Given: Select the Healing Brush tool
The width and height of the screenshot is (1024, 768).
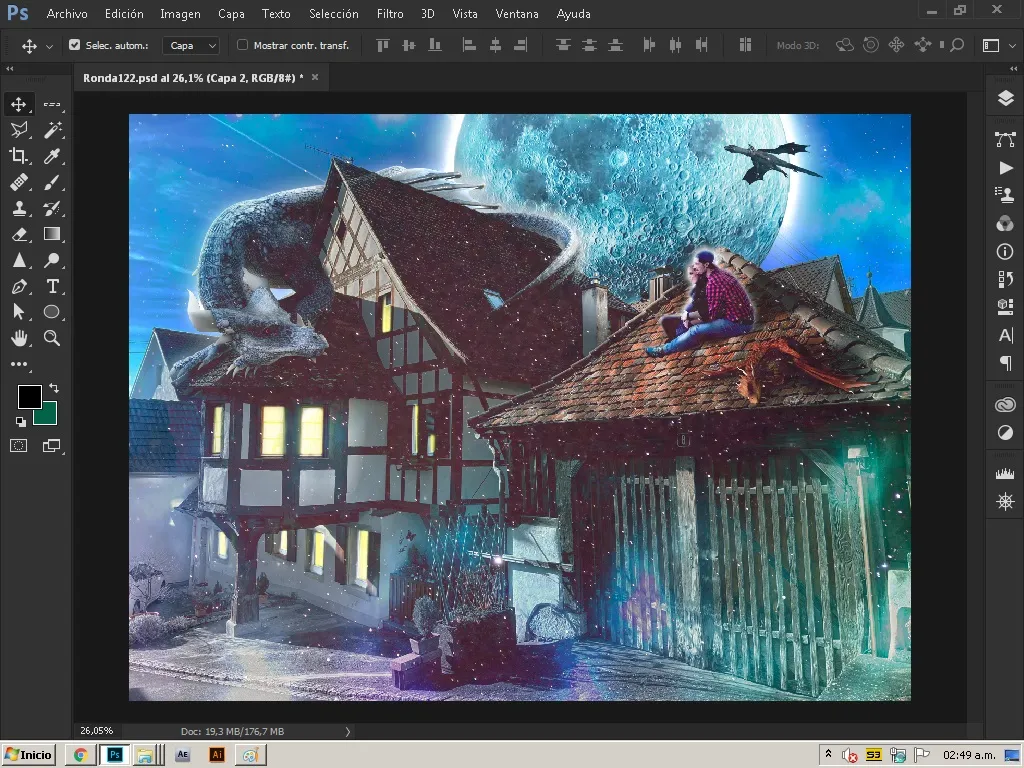Looking at the screenshot, I should click(19, 182).
